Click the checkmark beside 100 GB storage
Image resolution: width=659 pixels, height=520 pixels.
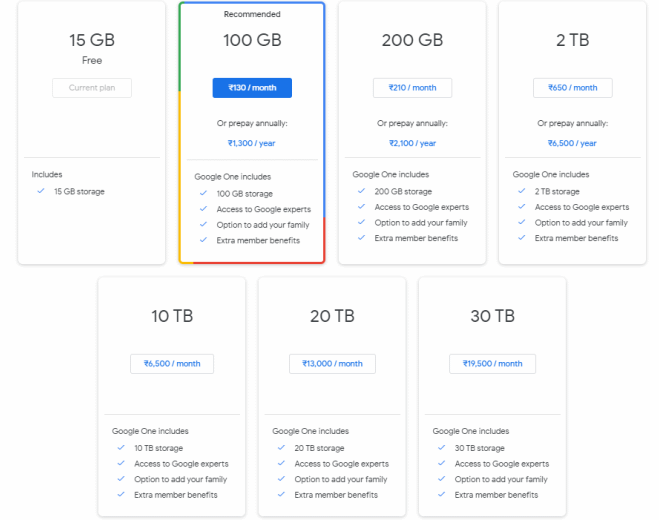203,193
